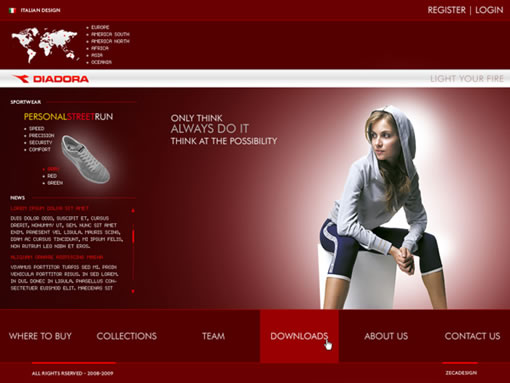Click the news scroll down arrow
Image resolution: width=510 pixels, height=383 pixels.
pyautogui.click(x=133, y=291)
